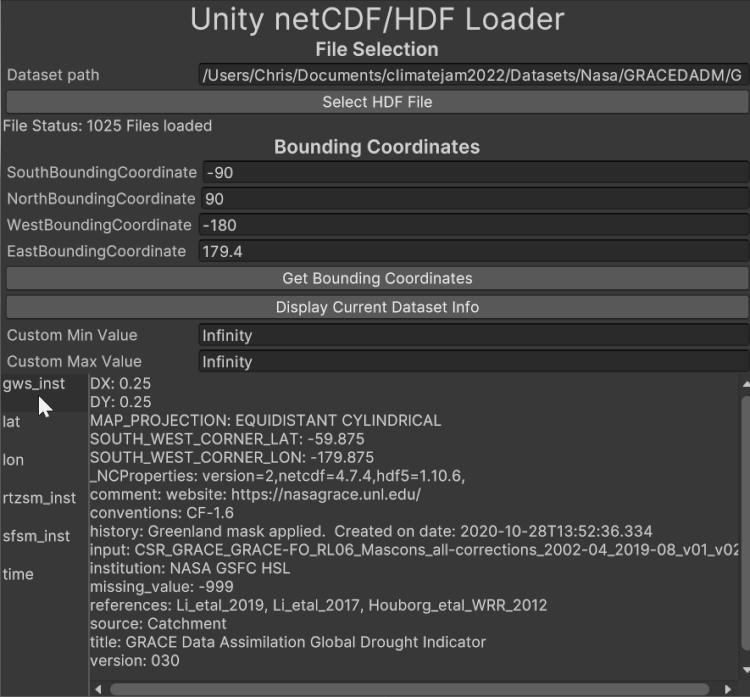
Task: Edit the EastBoundingCoordinate field
Action: pyautogui.click(x=474, y=252)
